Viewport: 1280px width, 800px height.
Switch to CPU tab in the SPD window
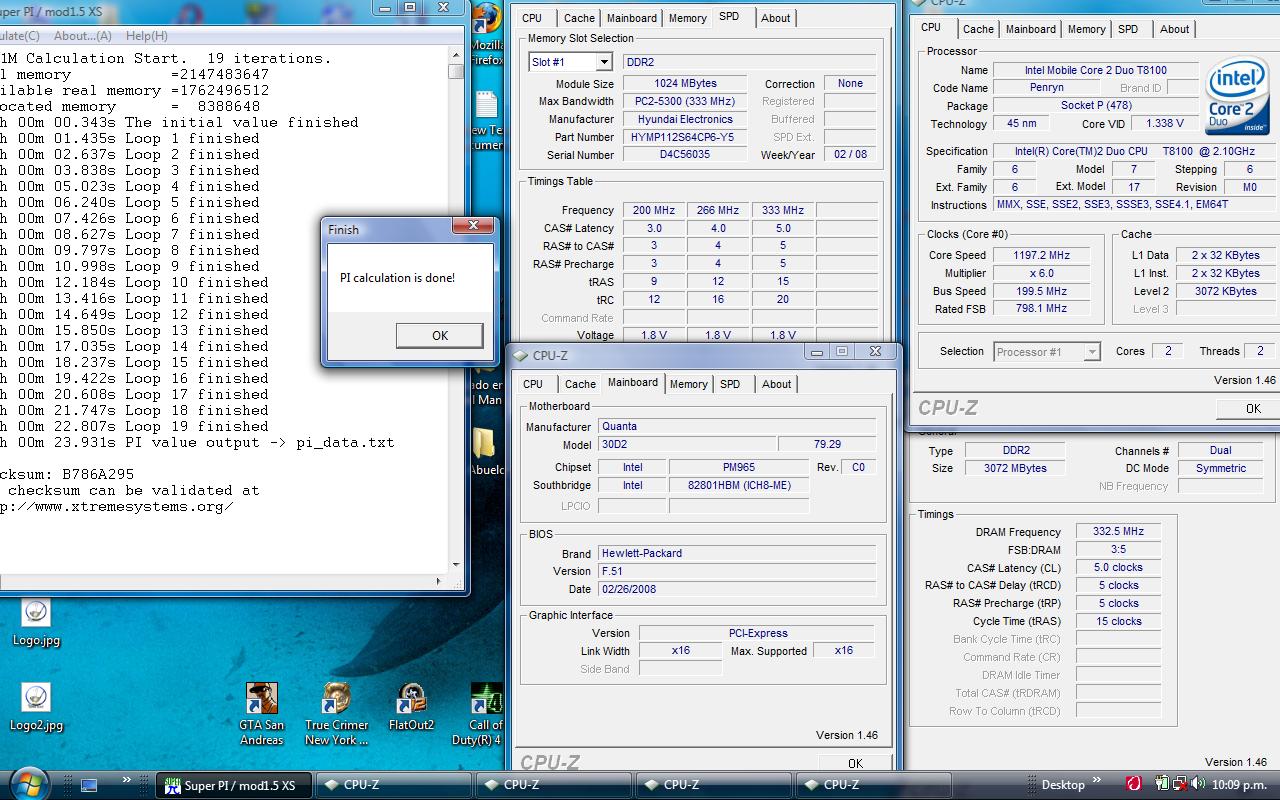click(532, 18)
